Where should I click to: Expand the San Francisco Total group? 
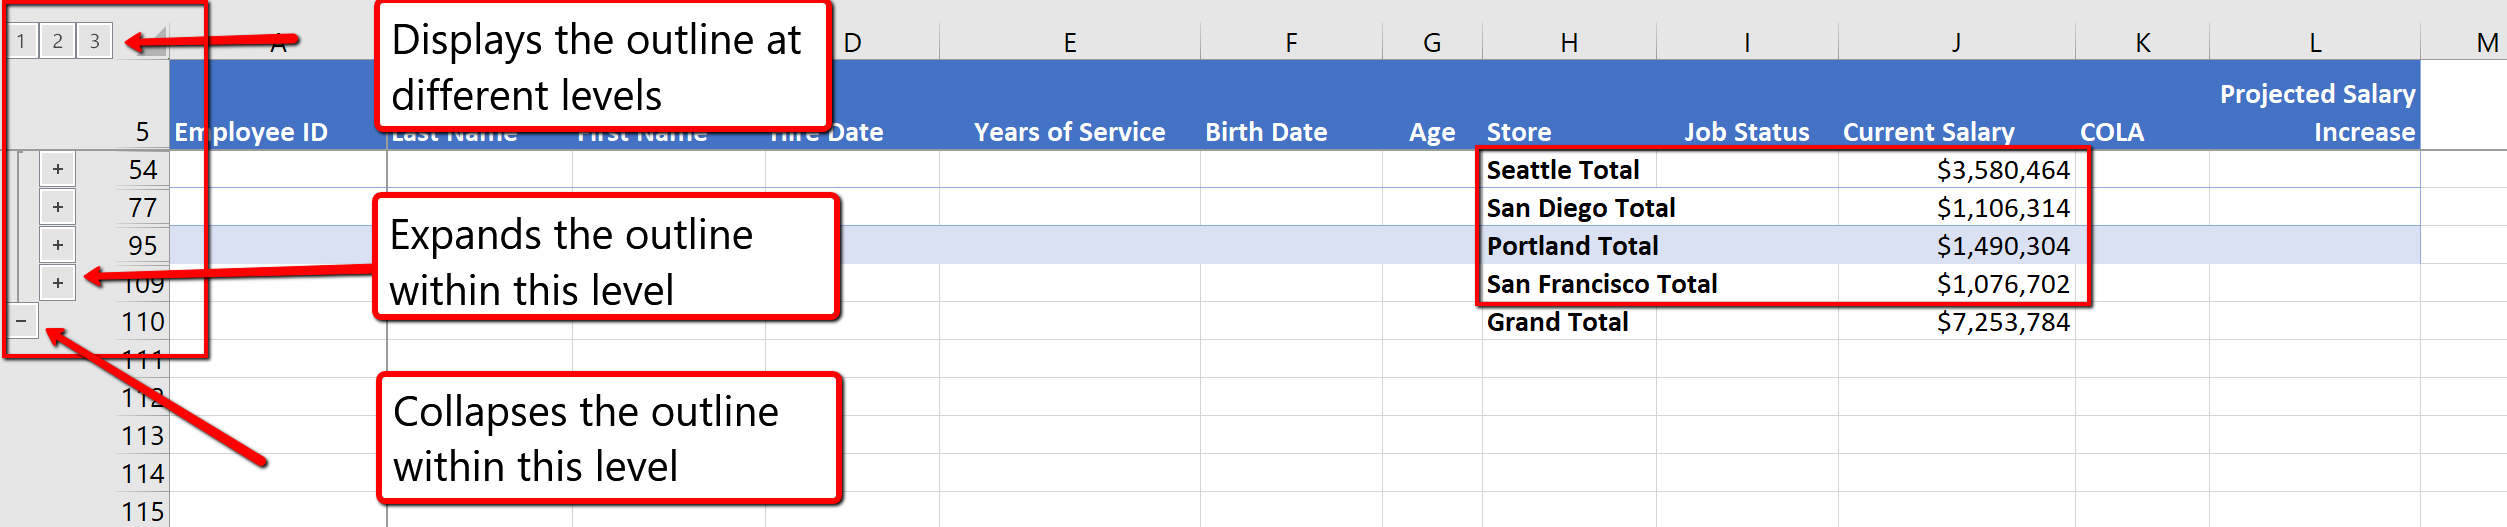58,283
